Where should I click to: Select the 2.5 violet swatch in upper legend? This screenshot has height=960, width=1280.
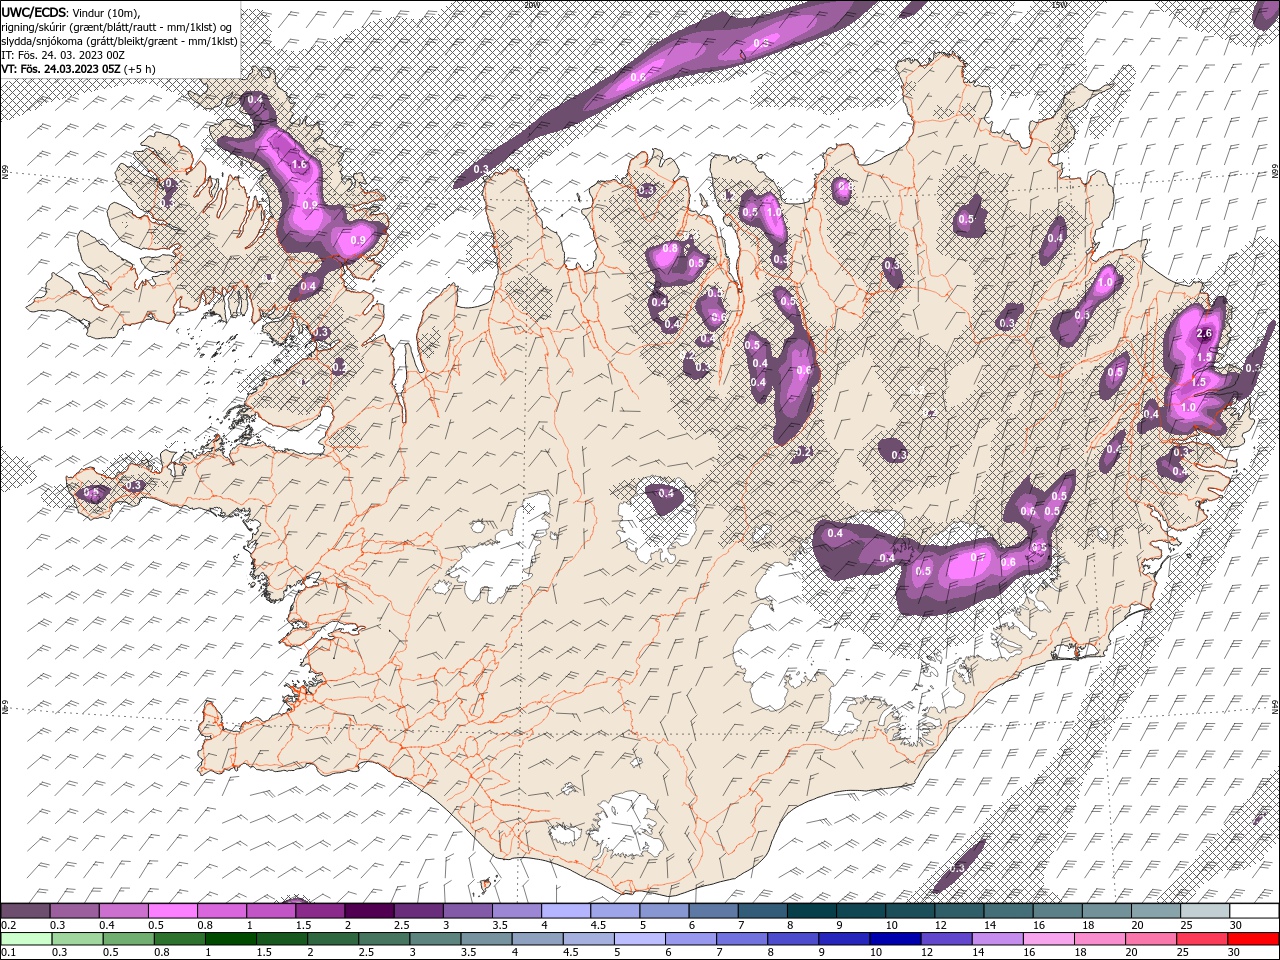[418, 911]
